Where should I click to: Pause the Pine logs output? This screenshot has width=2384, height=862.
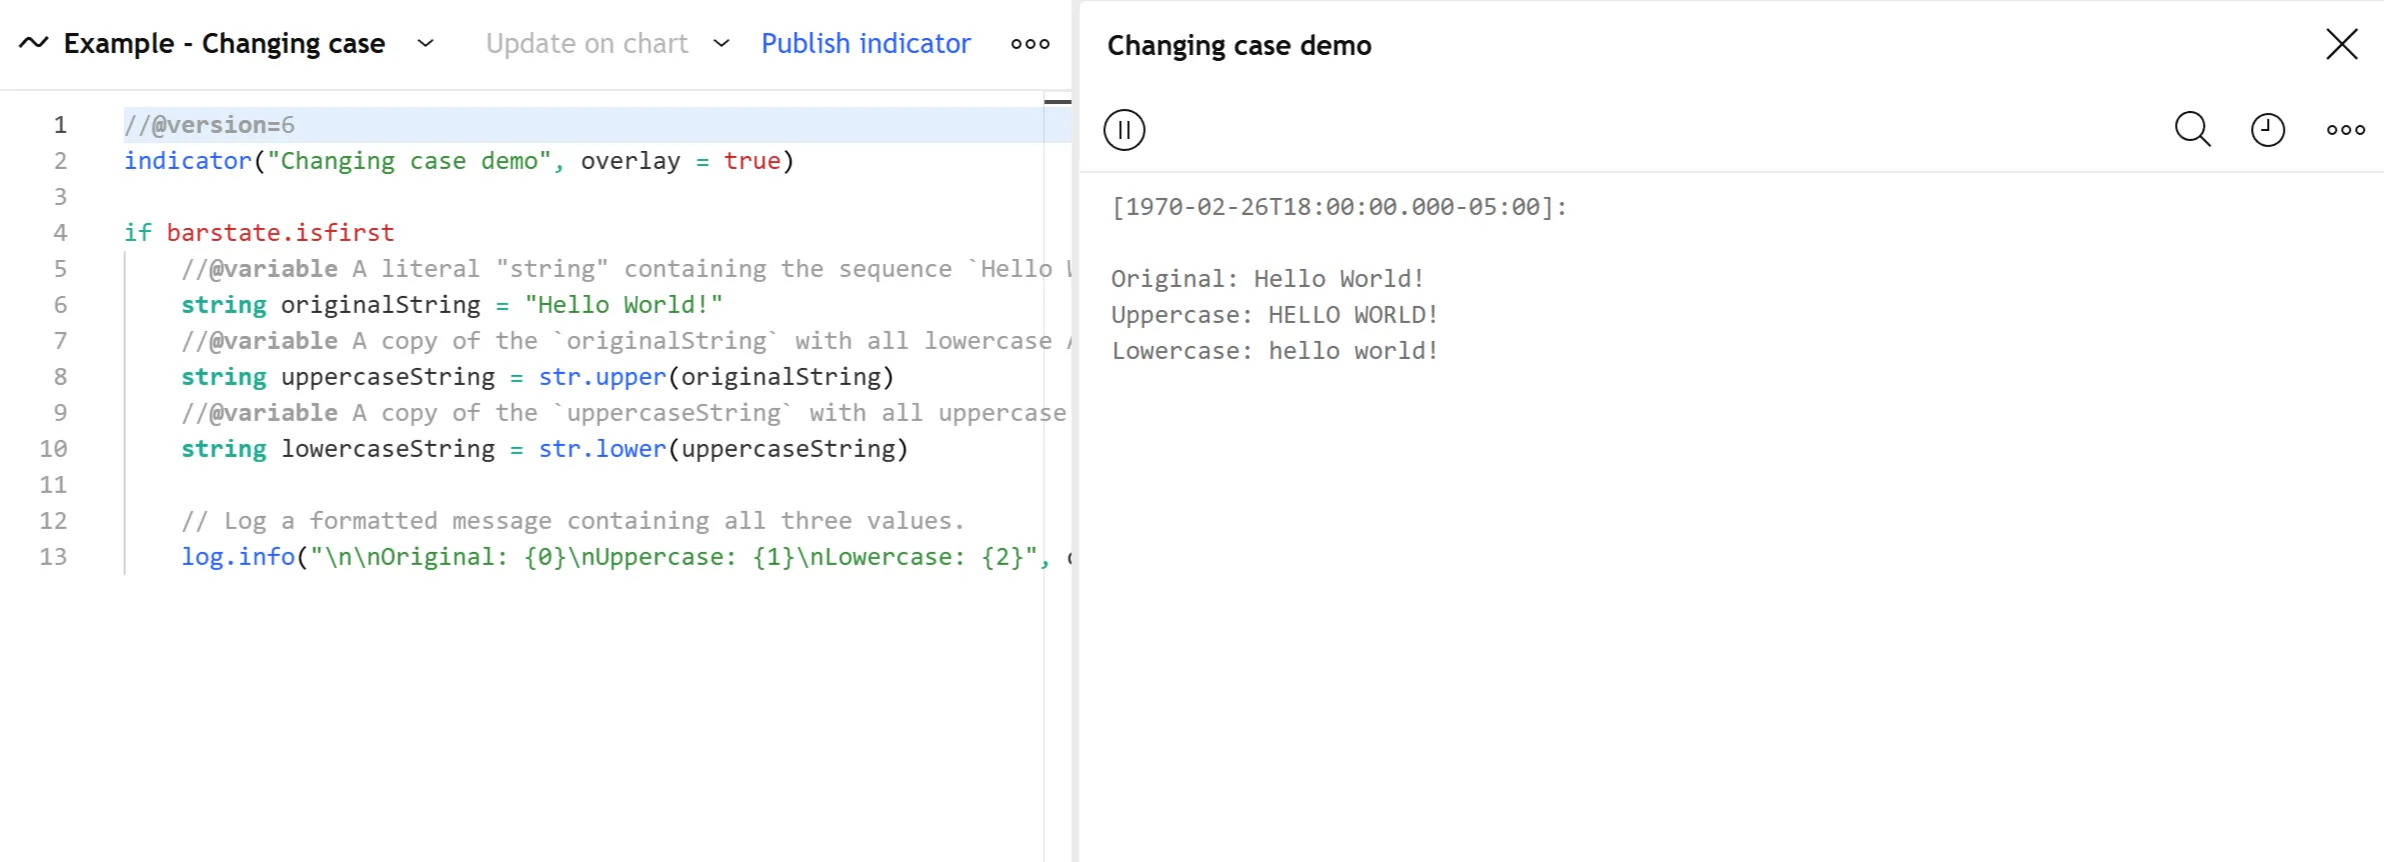[1124, 130]
